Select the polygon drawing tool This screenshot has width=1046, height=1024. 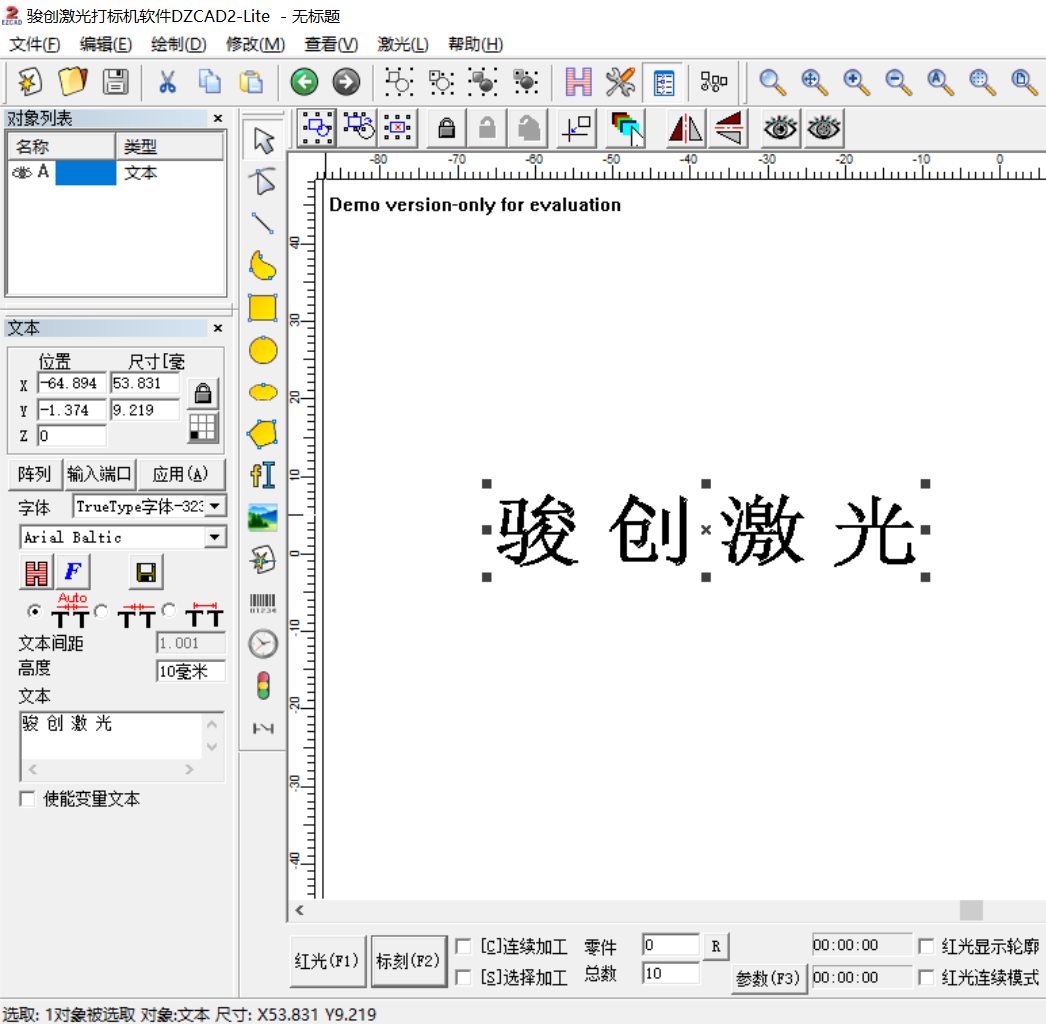[263, 434]
